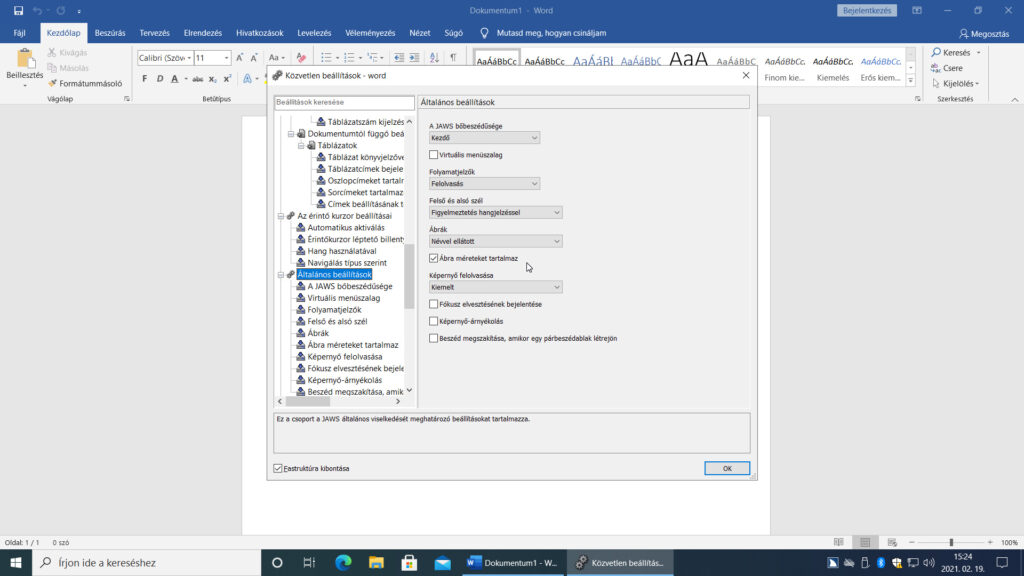Screen dimensions: 1024x576
Task: Select the Format Painter (Formátummásoló) tool
Action: click(x=85, y=84)
